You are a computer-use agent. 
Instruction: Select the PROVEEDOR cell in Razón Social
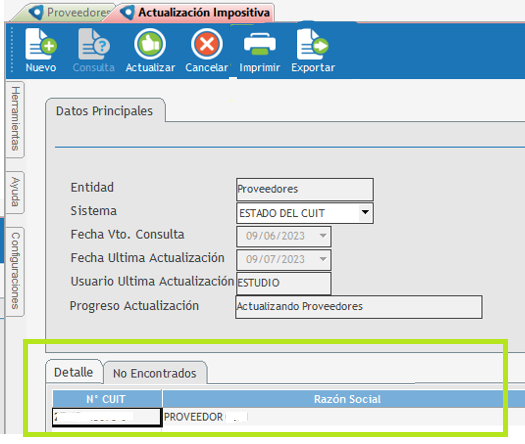pyautogui.click(x=344, y=417)
